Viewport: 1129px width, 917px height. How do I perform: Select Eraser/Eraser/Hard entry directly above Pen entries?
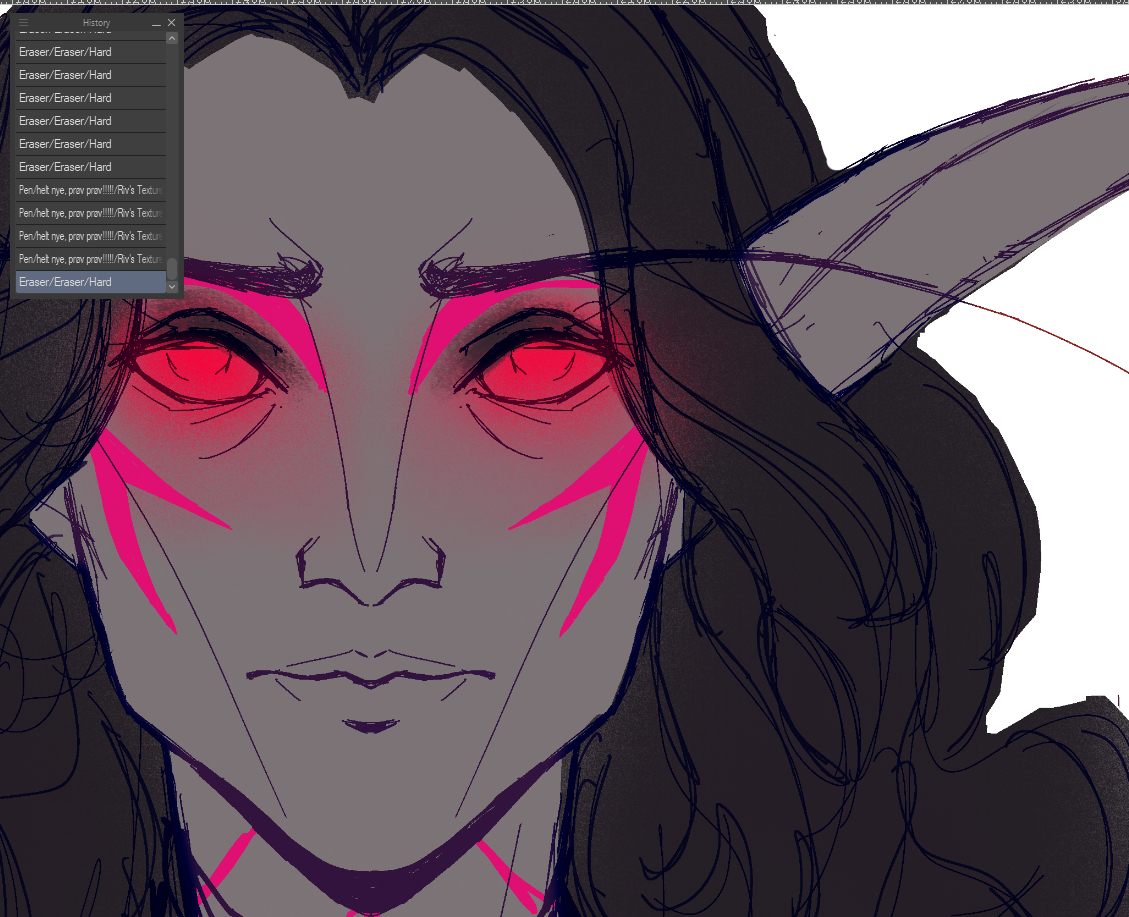coord(90,167)
